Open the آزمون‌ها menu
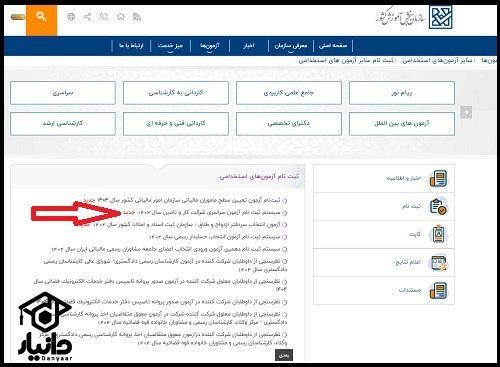 point(210,46)
